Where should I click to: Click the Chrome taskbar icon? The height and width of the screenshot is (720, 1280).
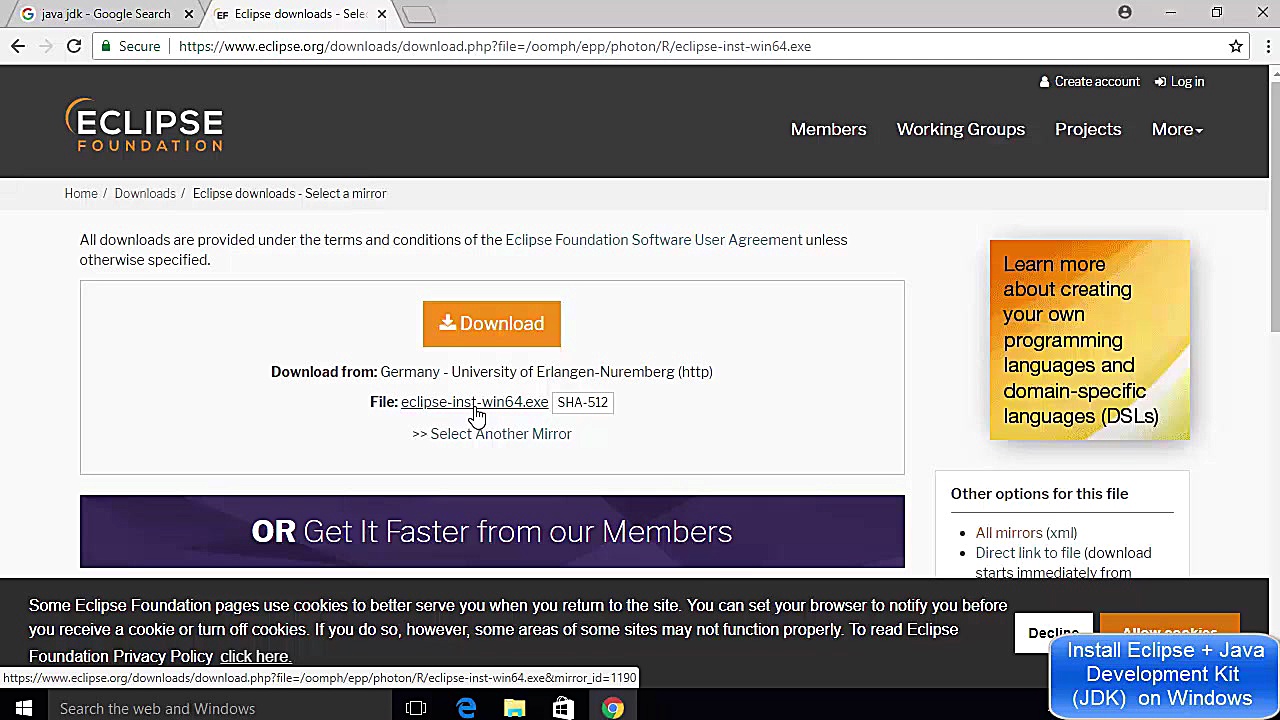pyautogui.click(x=613, y=708)
